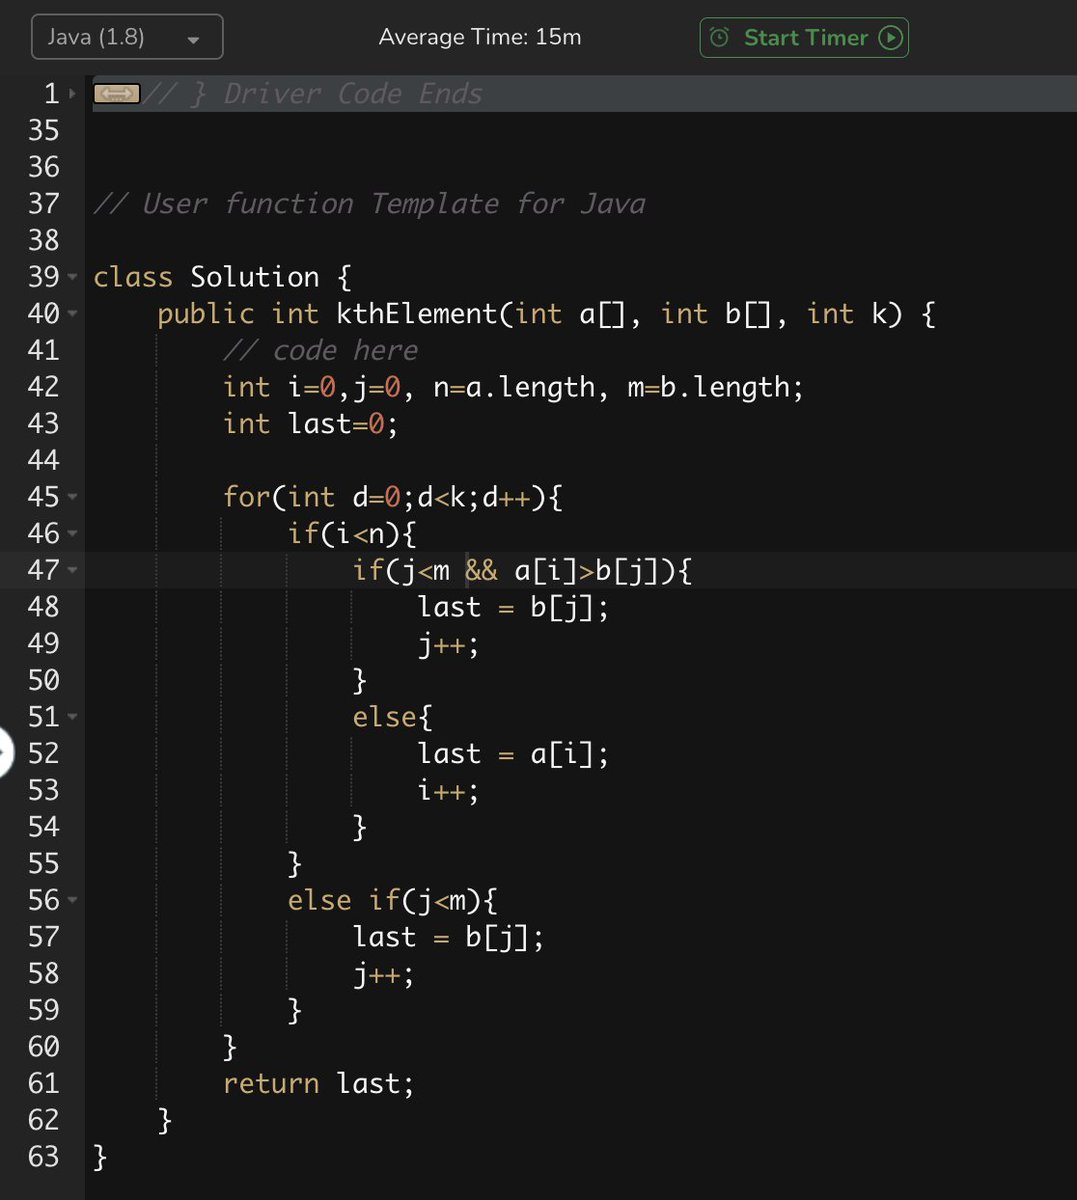This screenshot has width=1077, height=1200.
Task: Collapse the if(i<n) block at line 46
Action: [73, 534]
